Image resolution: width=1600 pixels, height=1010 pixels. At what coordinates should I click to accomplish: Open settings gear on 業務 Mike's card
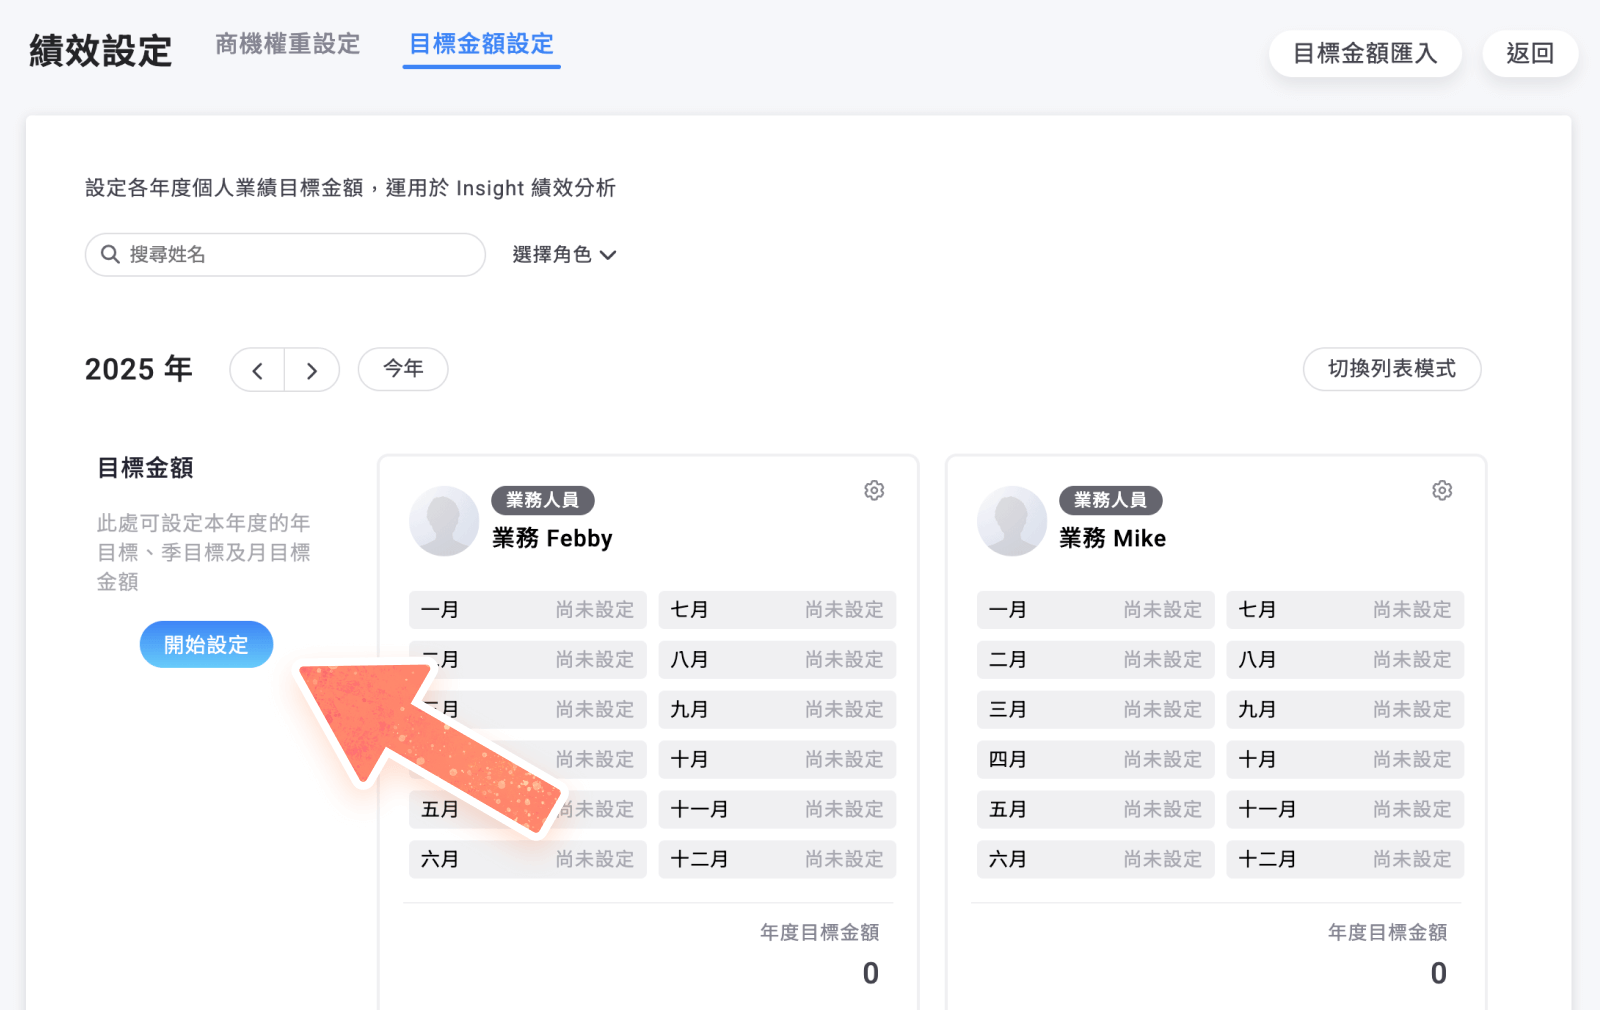tap(1441, 490)
